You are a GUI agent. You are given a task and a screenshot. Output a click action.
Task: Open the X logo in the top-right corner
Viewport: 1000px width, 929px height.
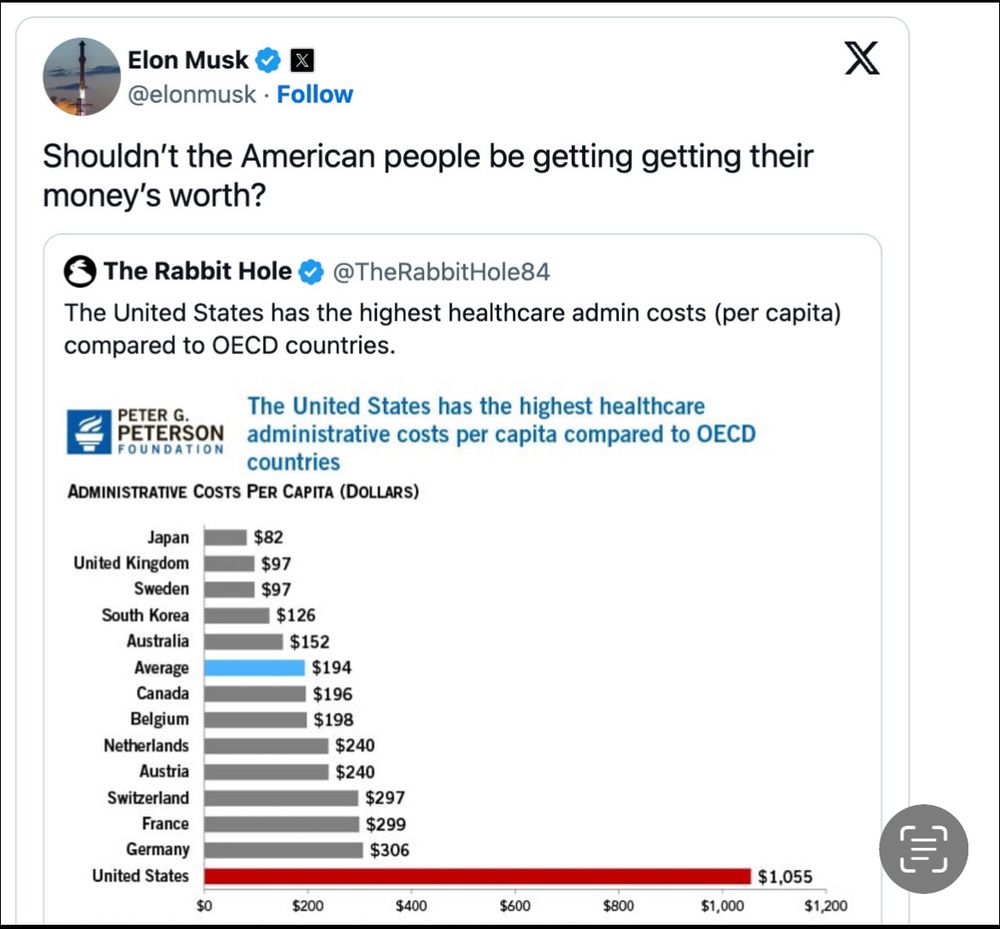pos(862,58)
